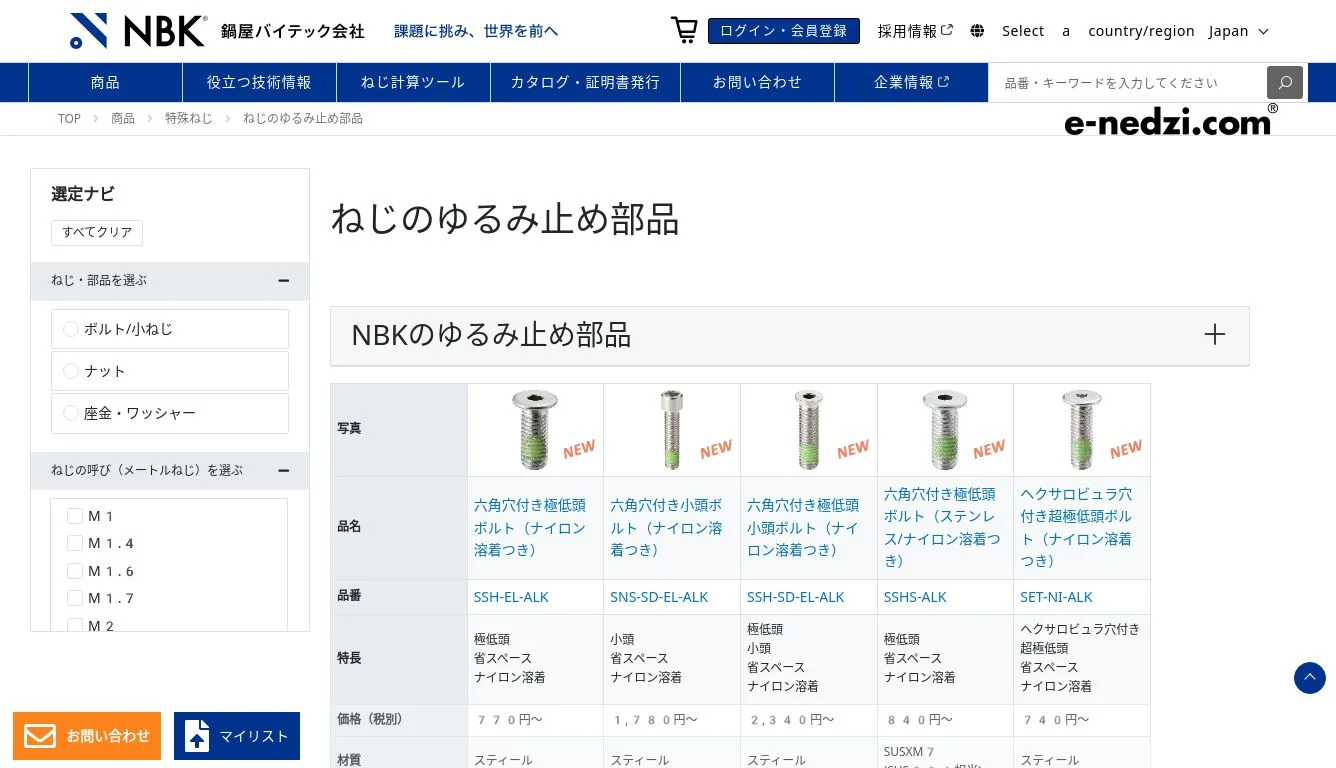Image resolution: width=1336 pixels, height=768 pixels.
Task: Collapse the ねじの呼び（メートルねじ）を選ぶ section
Action: pyautogui.click(x=284, y=470)
